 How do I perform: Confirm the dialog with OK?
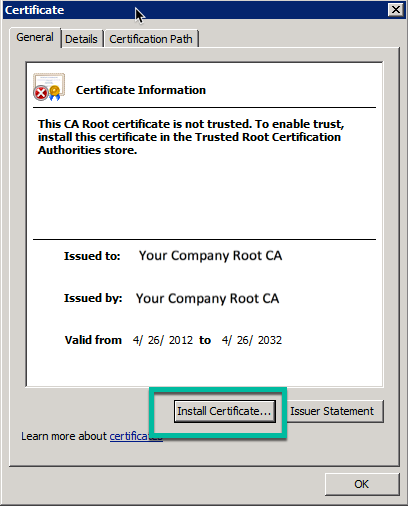(x=362, y=484)
